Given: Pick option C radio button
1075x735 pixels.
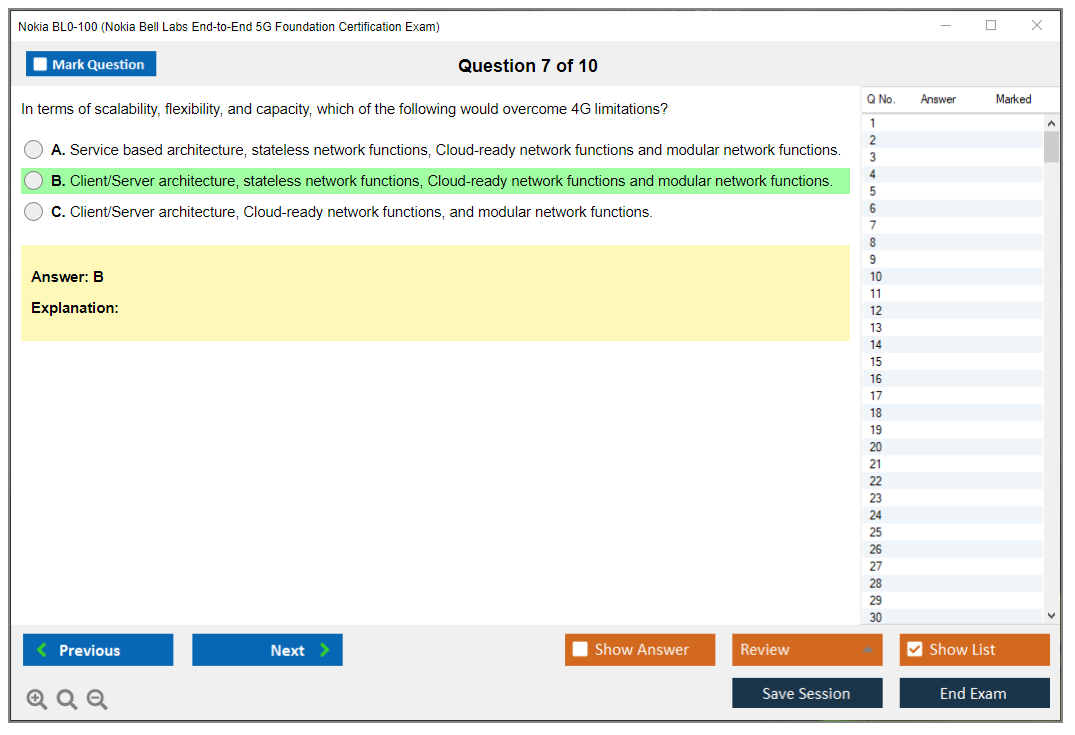Looking at the screenshot, I should click(34, 212).
